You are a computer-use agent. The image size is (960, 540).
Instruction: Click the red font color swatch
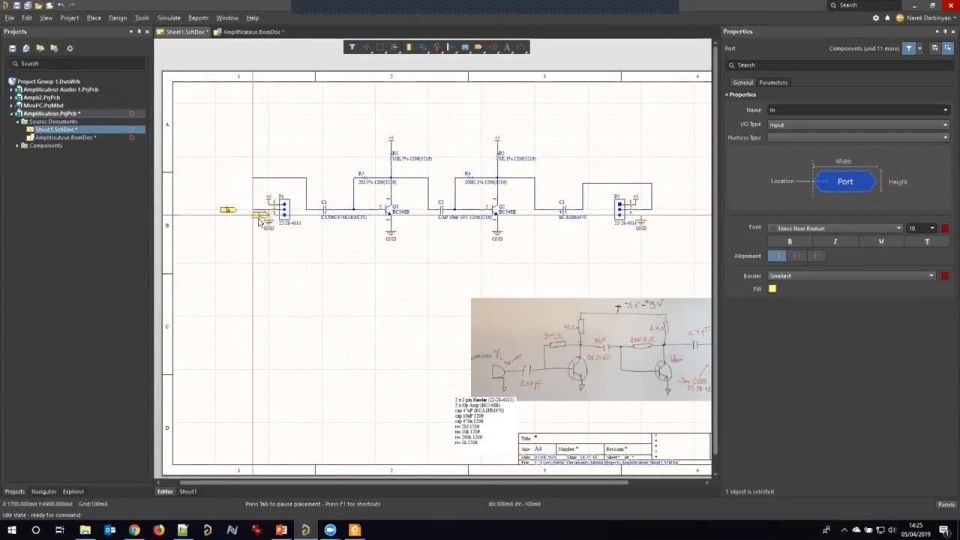(x=945, y=228)
